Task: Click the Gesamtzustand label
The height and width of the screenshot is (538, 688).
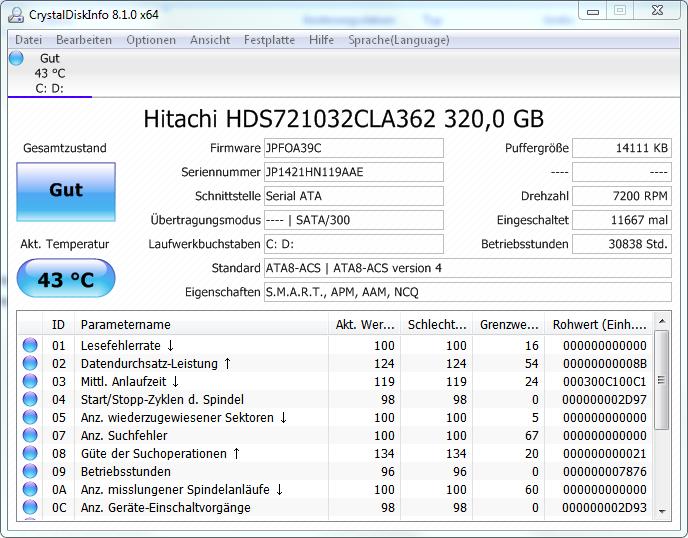Action: point(65,148)
